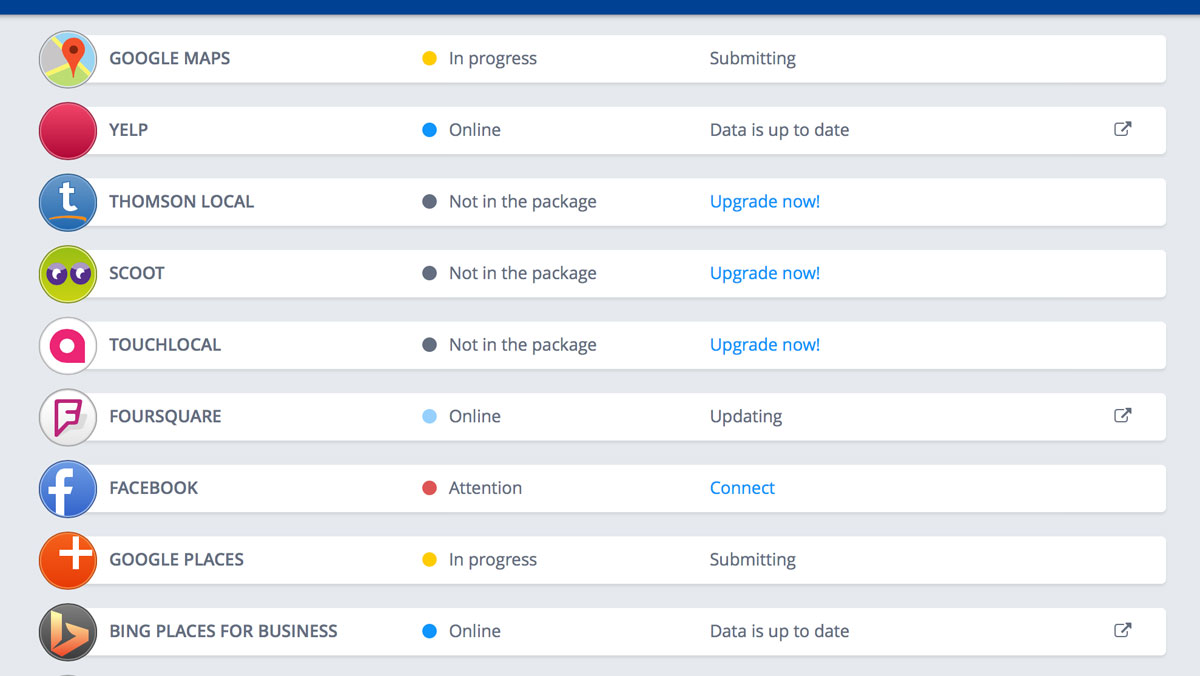Screen dimensions: 1200x676
Task: Click 'Data is up to date' for Bing Places
Action: (x=780, y=631)
